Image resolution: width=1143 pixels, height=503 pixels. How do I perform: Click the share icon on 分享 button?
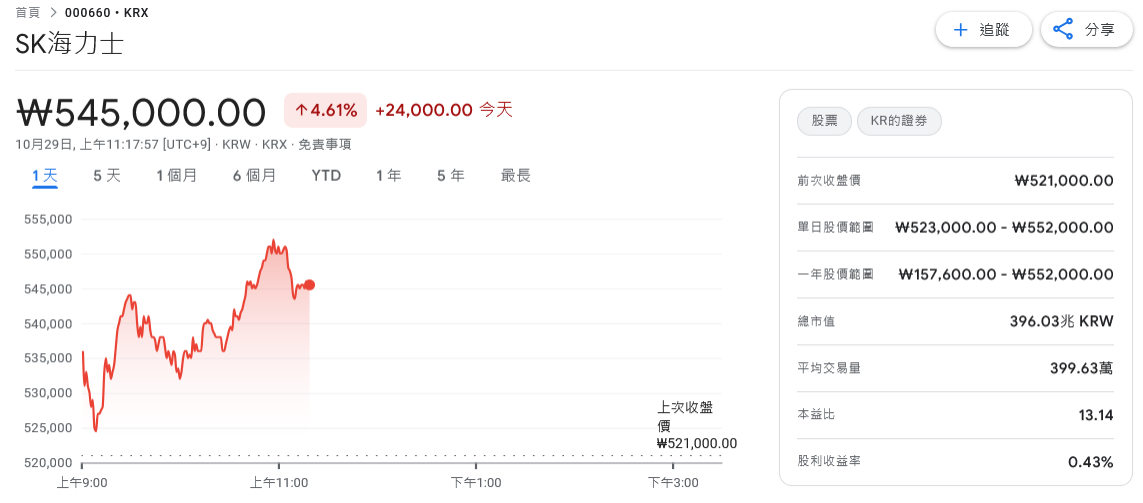[x=1064, y=30]
